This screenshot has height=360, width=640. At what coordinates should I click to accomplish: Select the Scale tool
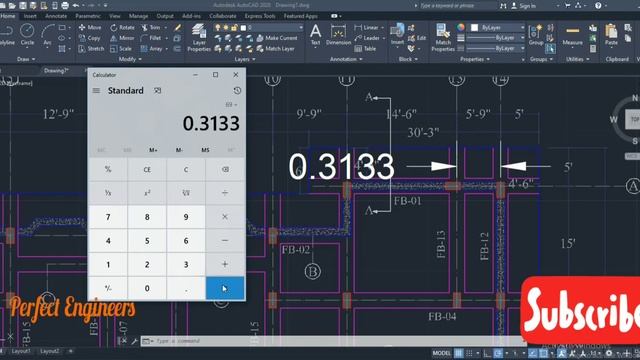(121, 49)
